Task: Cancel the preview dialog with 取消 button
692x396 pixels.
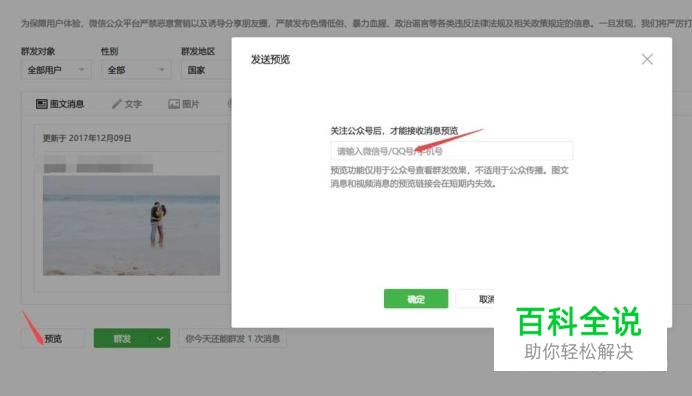Action: pyautogui.click(x=475, y=299)
